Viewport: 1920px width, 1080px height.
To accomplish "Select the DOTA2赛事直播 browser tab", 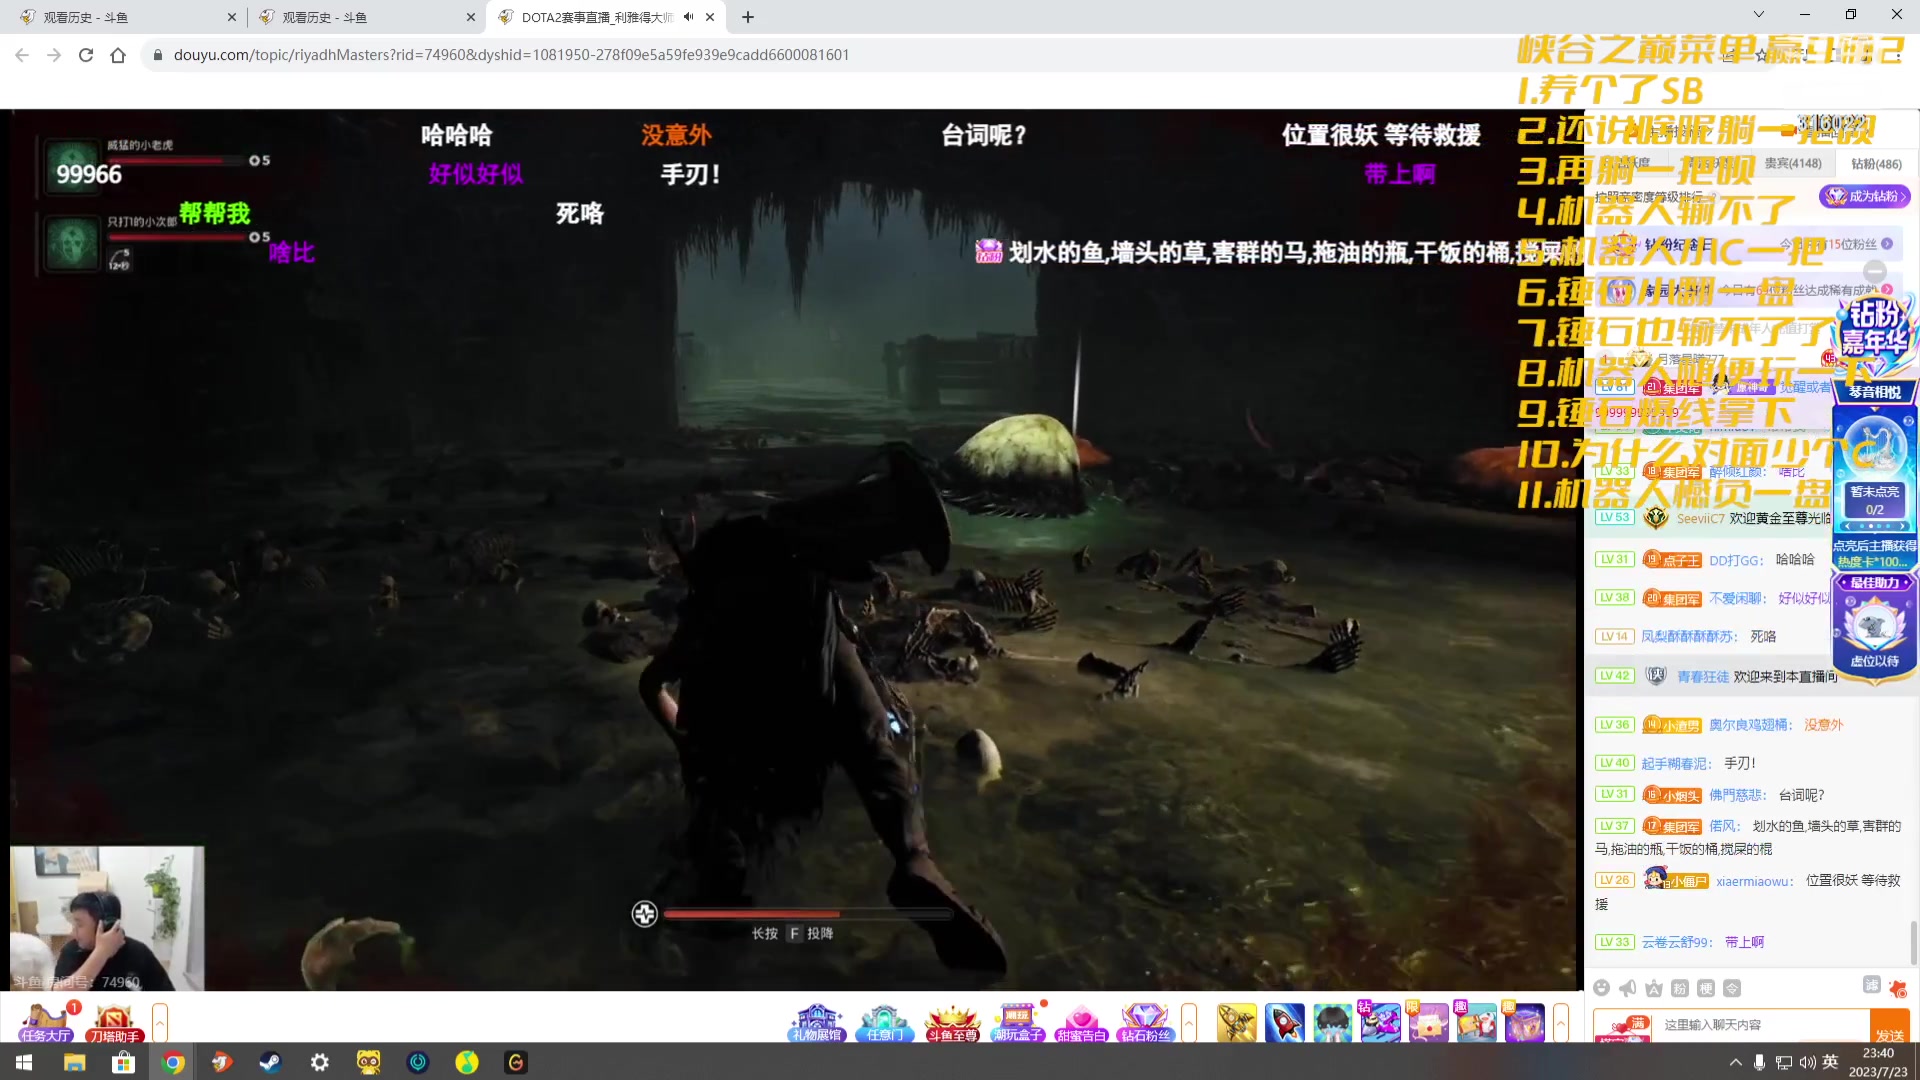I will [606, 17].
